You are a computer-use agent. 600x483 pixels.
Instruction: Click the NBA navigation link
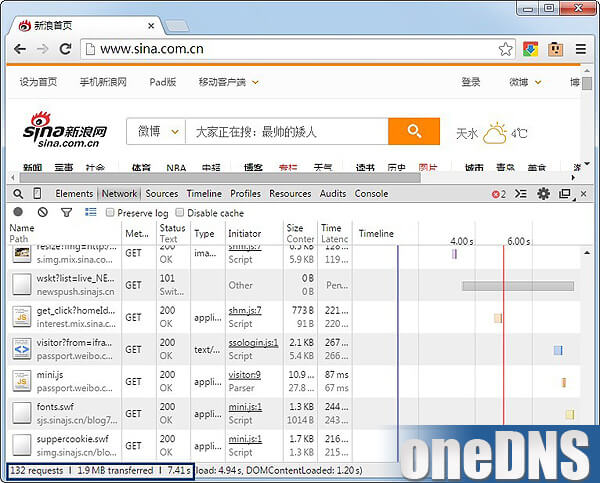pyautogui.click(x=176, y=168)
